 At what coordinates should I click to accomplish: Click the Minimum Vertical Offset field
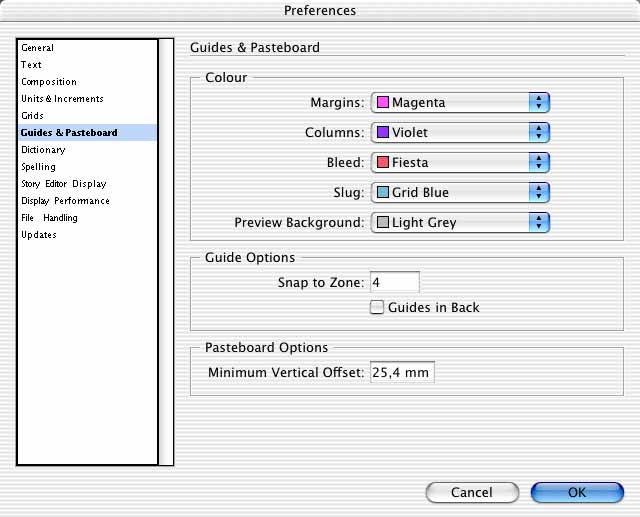coord(402,372)
